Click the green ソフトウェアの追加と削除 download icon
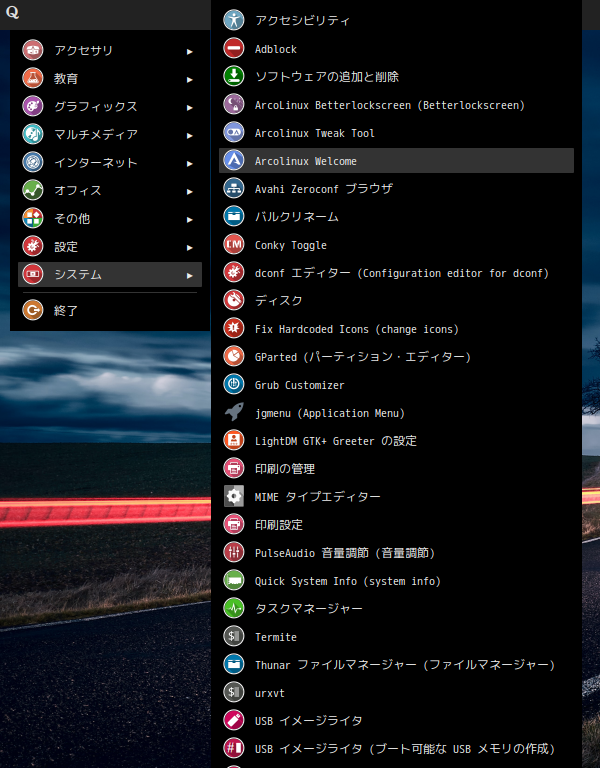600x768 pixels. click(x=234, y=76)
